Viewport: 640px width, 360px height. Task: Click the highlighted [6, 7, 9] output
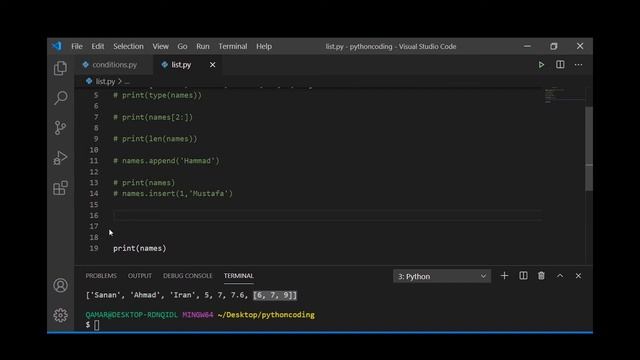(275, 295)
